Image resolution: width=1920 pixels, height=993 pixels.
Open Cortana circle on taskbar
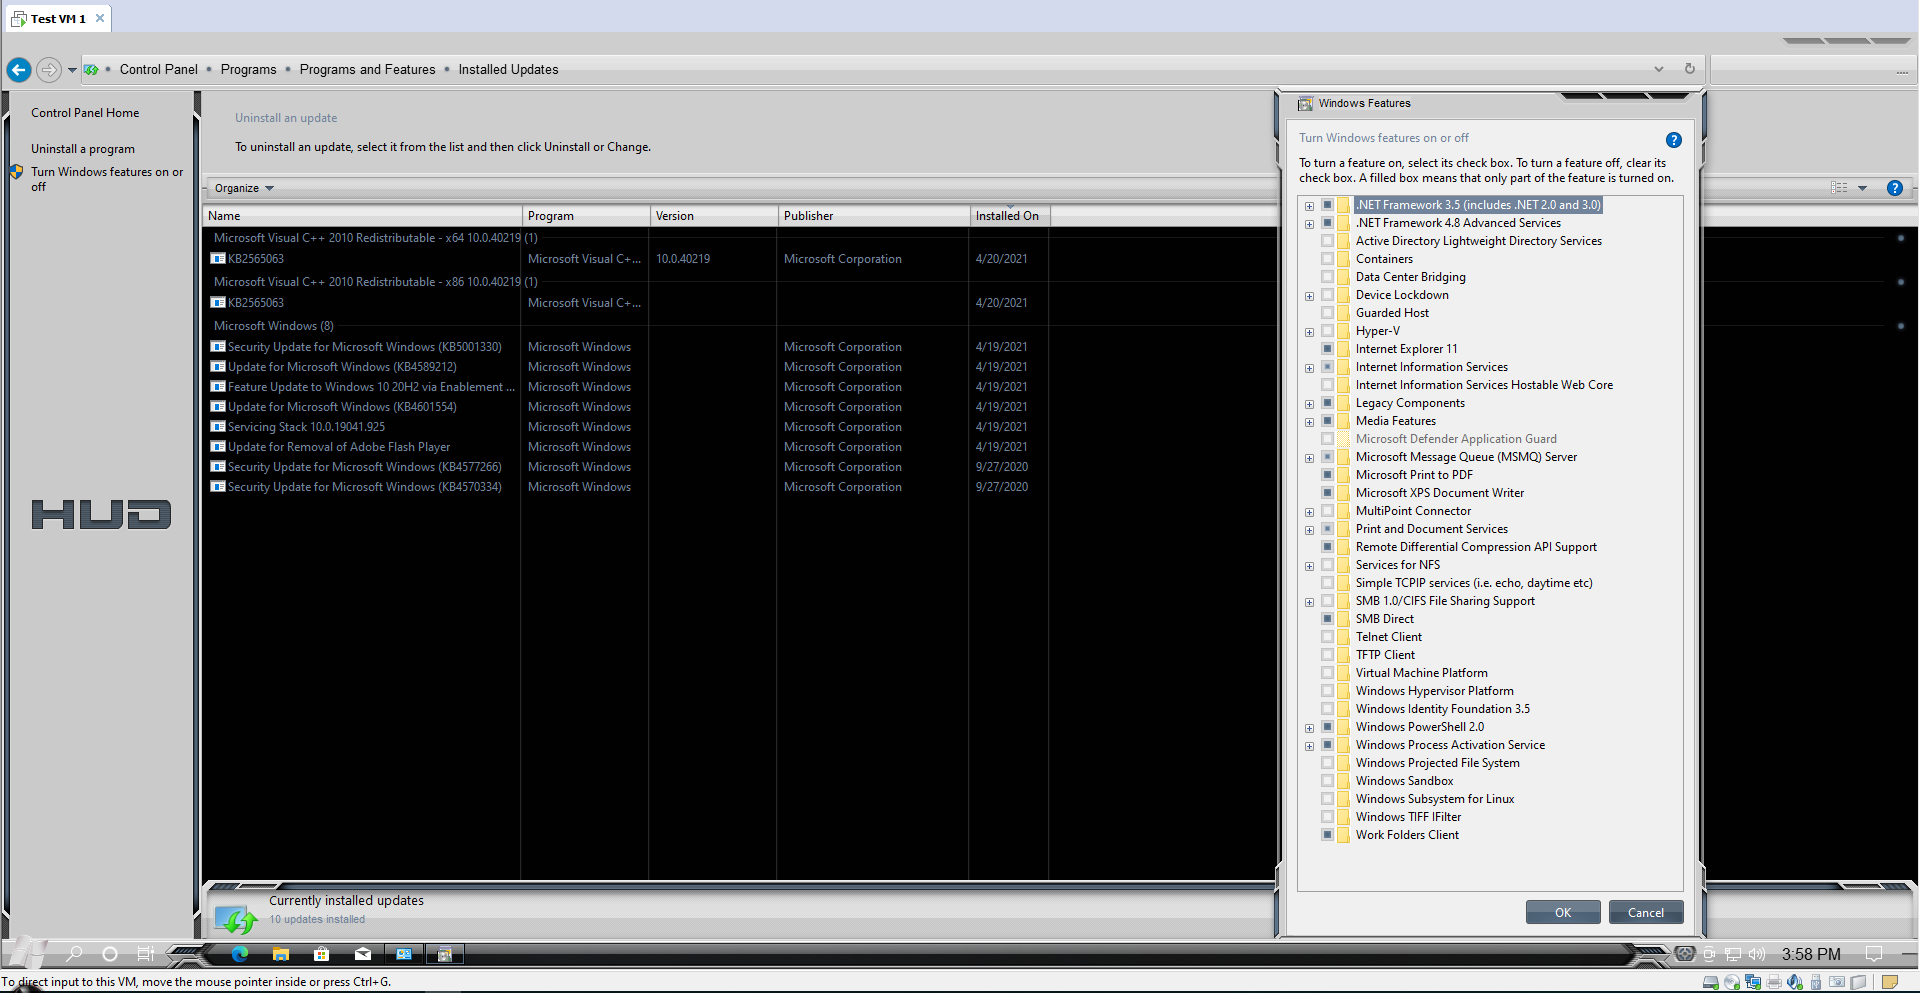tap(110, 954)
